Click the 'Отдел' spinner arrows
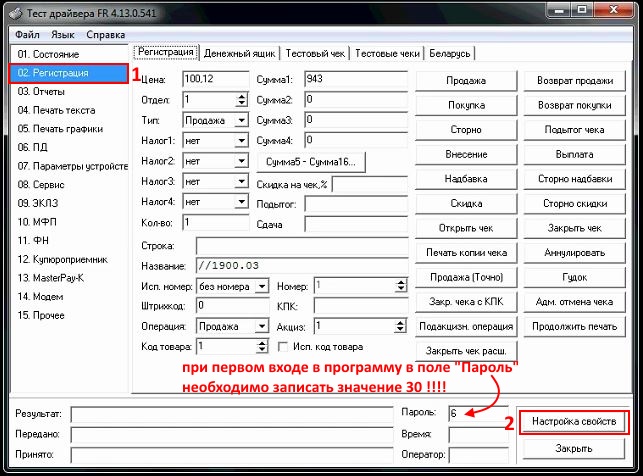Screen dimensions: 643x476 (x=241, y=100)
